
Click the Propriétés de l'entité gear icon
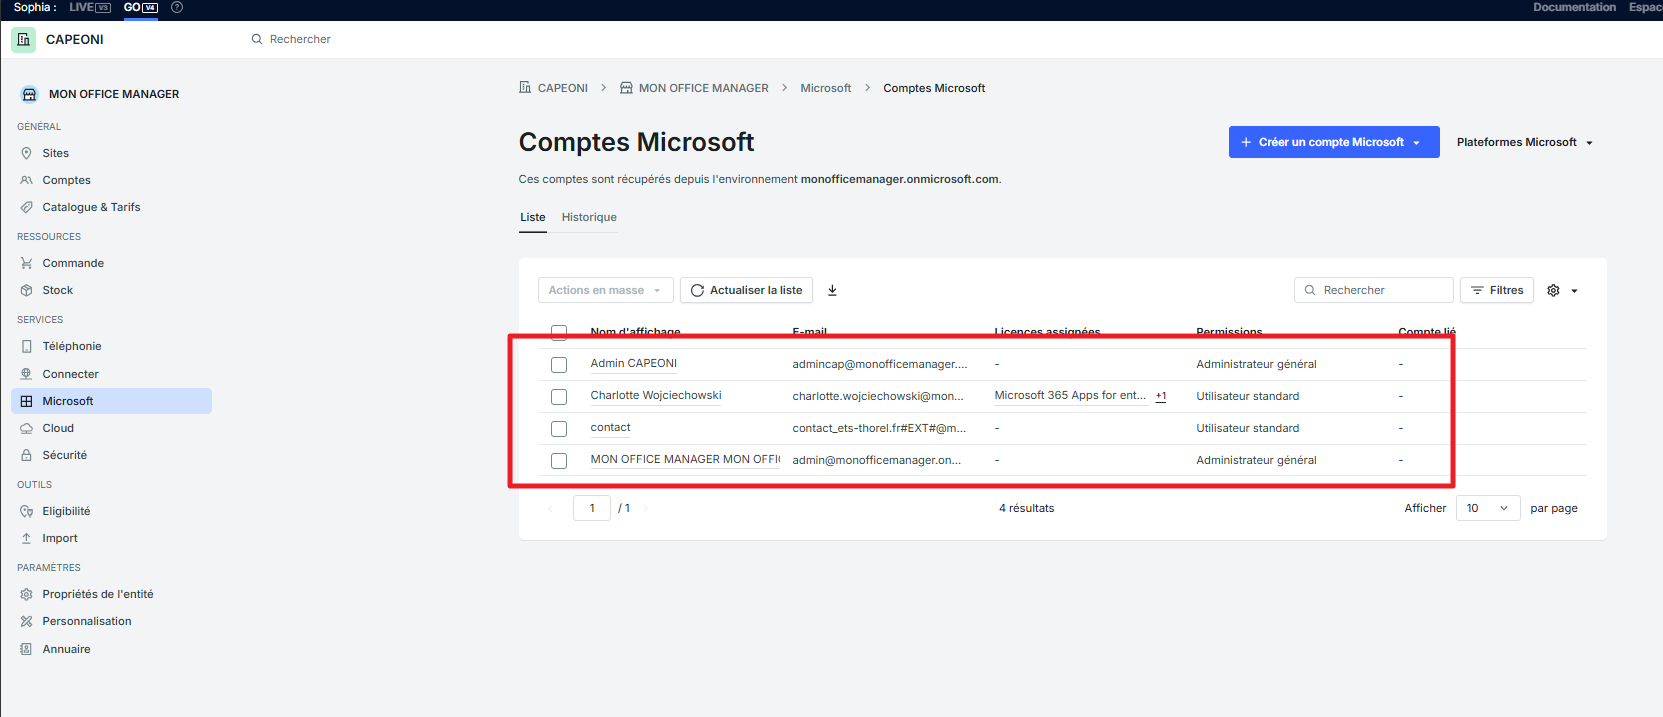27,594
